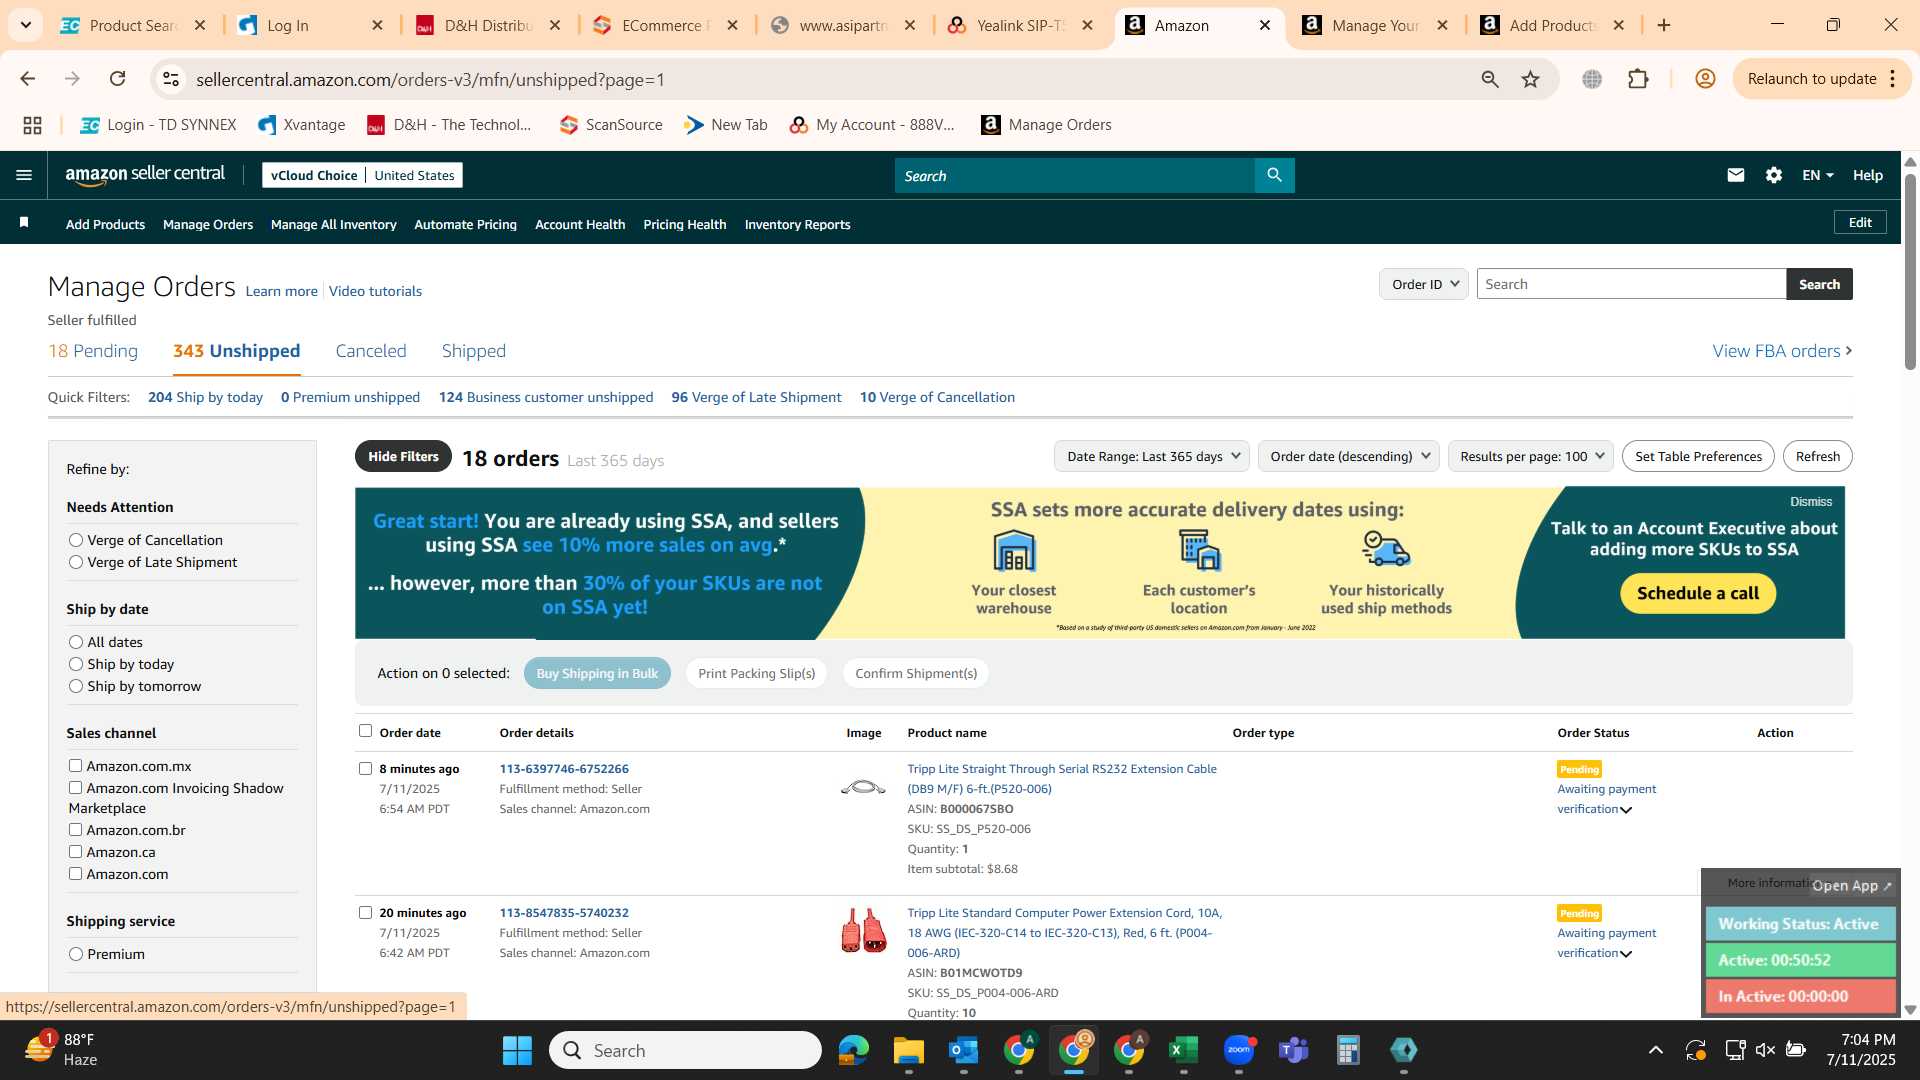1920x1080 pixels.
Task: Open Zoom from the taskbar
Action: click(x=1238, y=1050)
